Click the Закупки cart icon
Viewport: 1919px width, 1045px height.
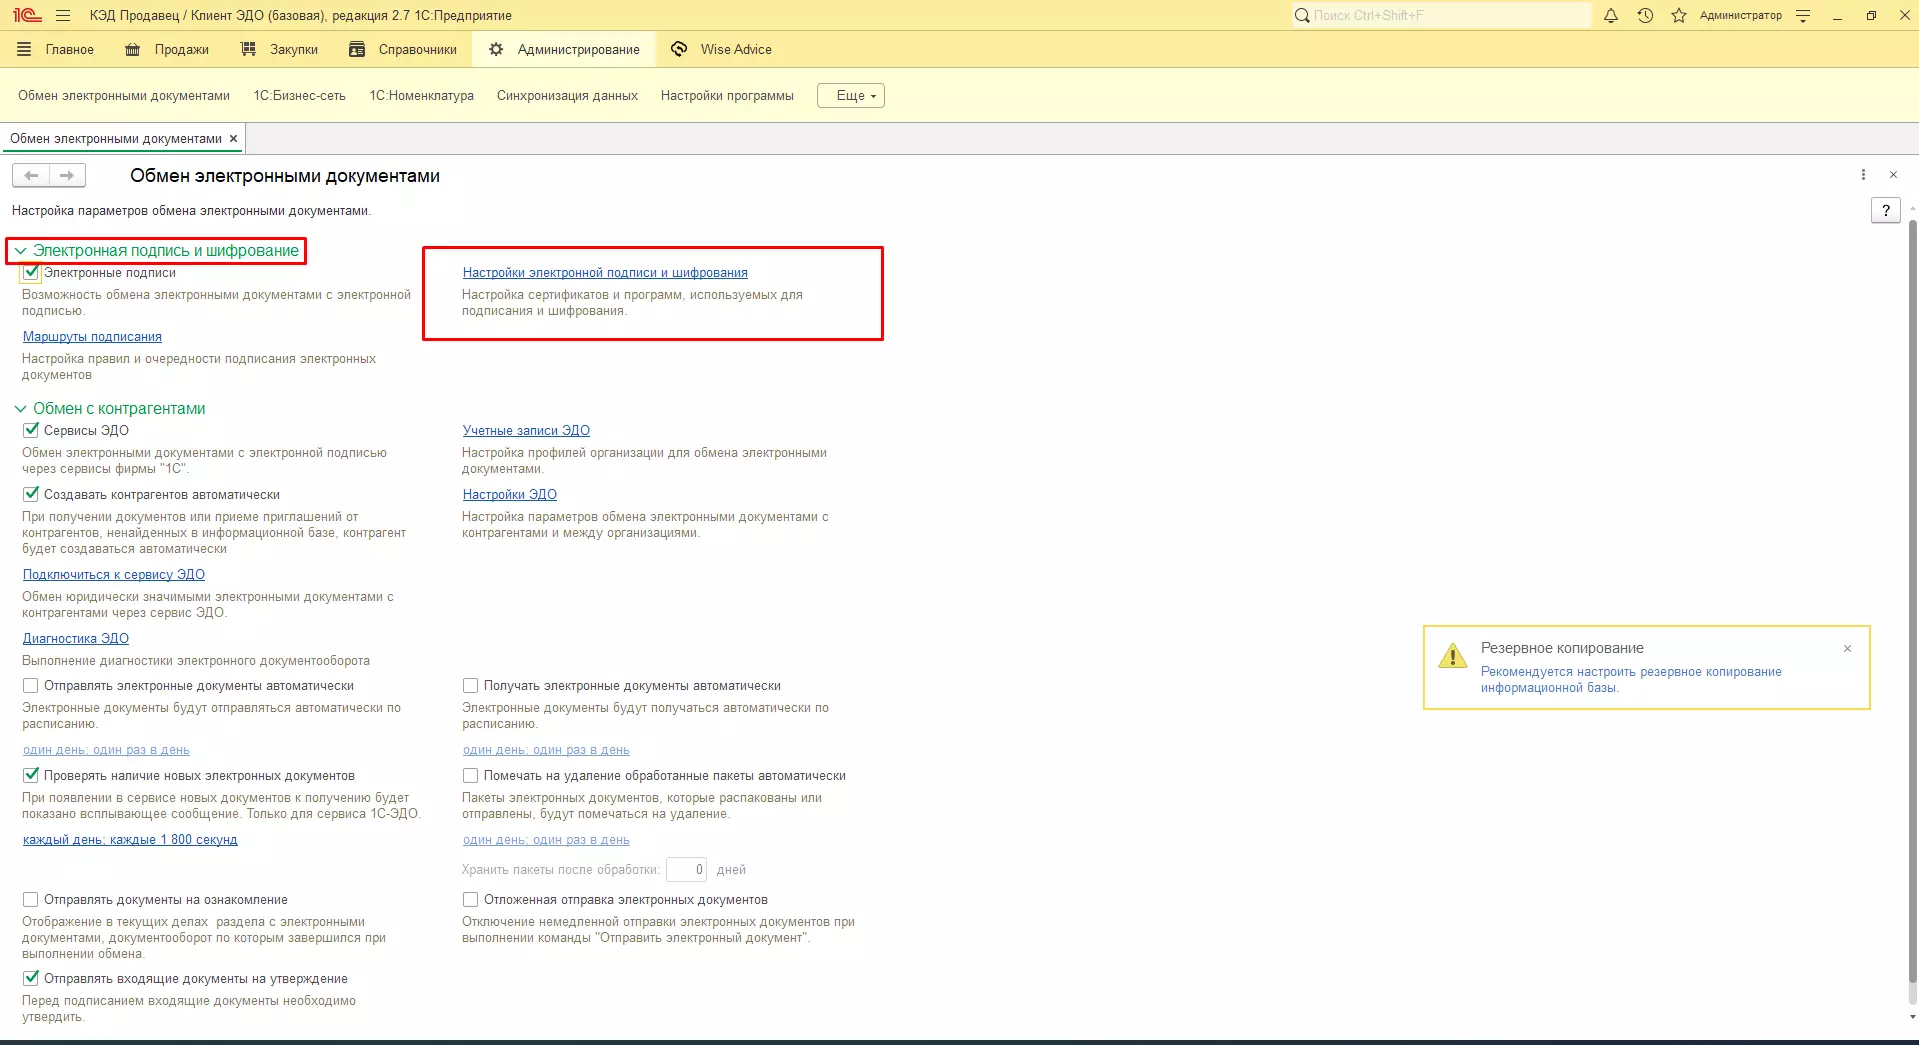[x=248, y=49]
